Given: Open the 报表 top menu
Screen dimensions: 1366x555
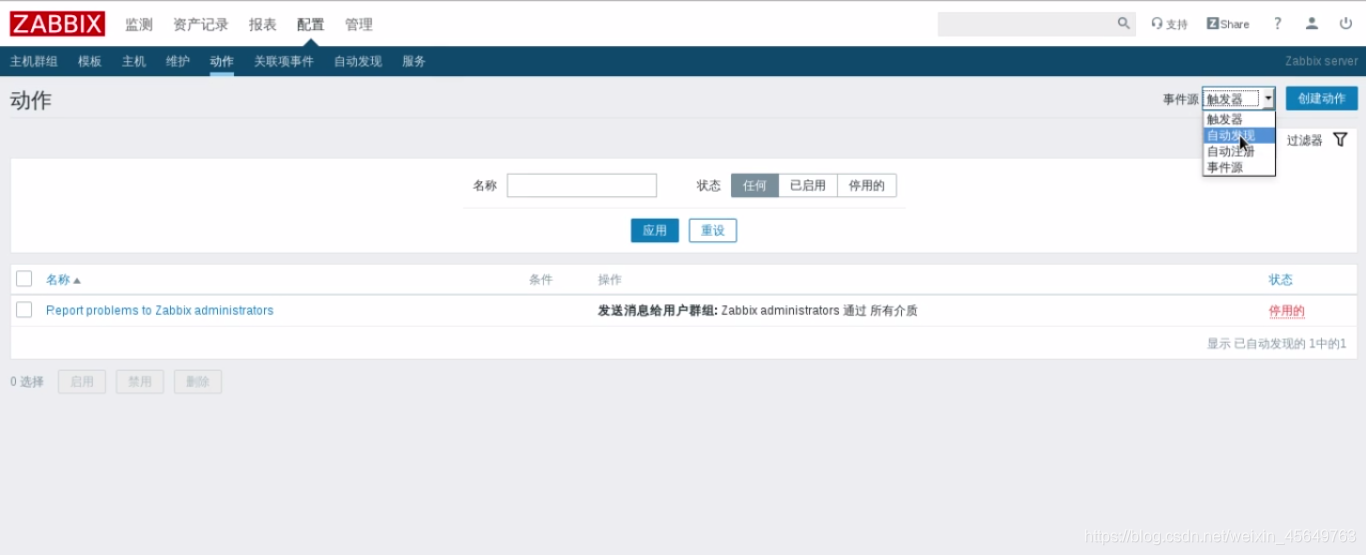Looking at the screenshot, I should pyautogui.click(x=263, y=24).
